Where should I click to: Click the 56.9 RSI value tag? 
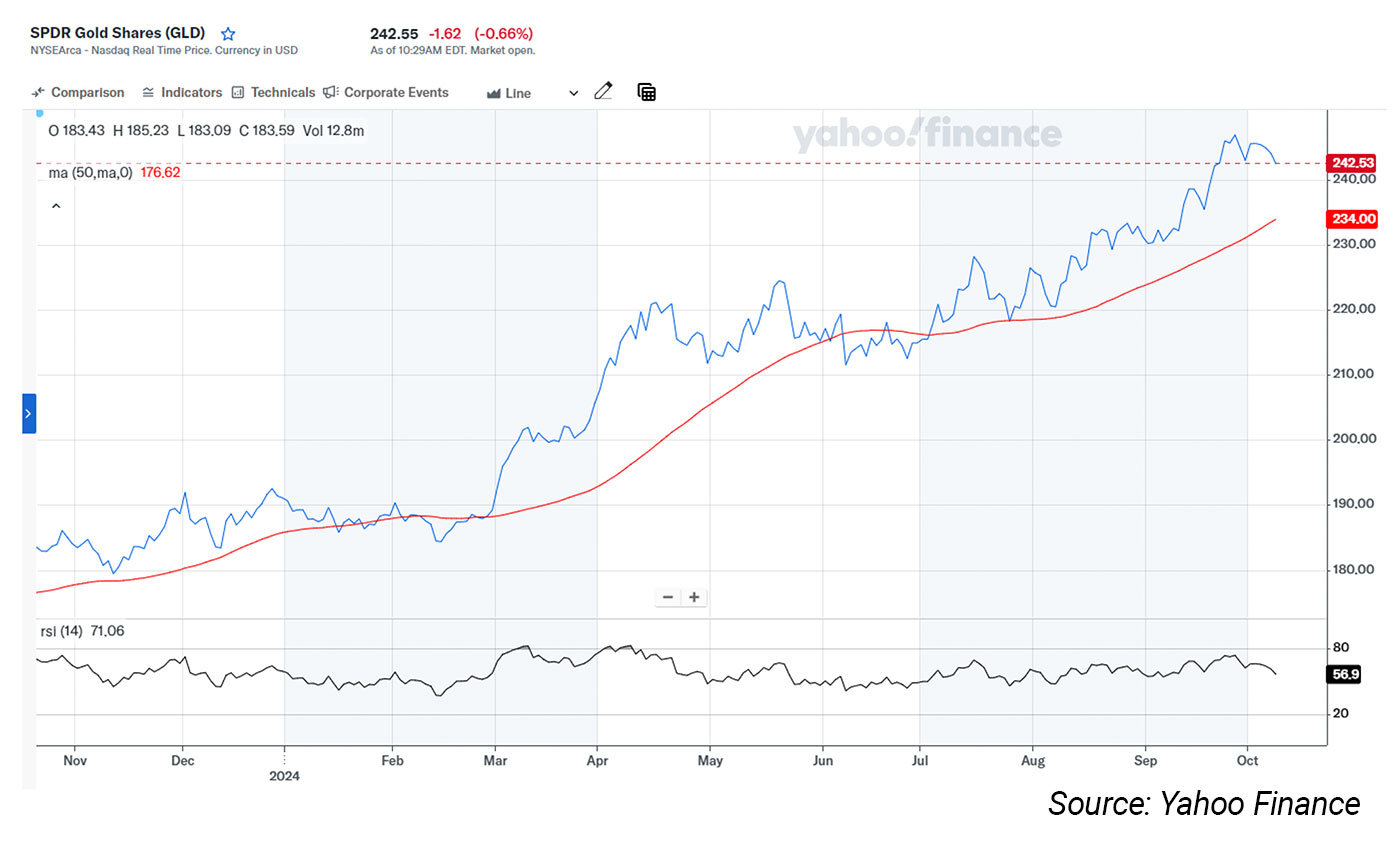[x=1345, y=675]
